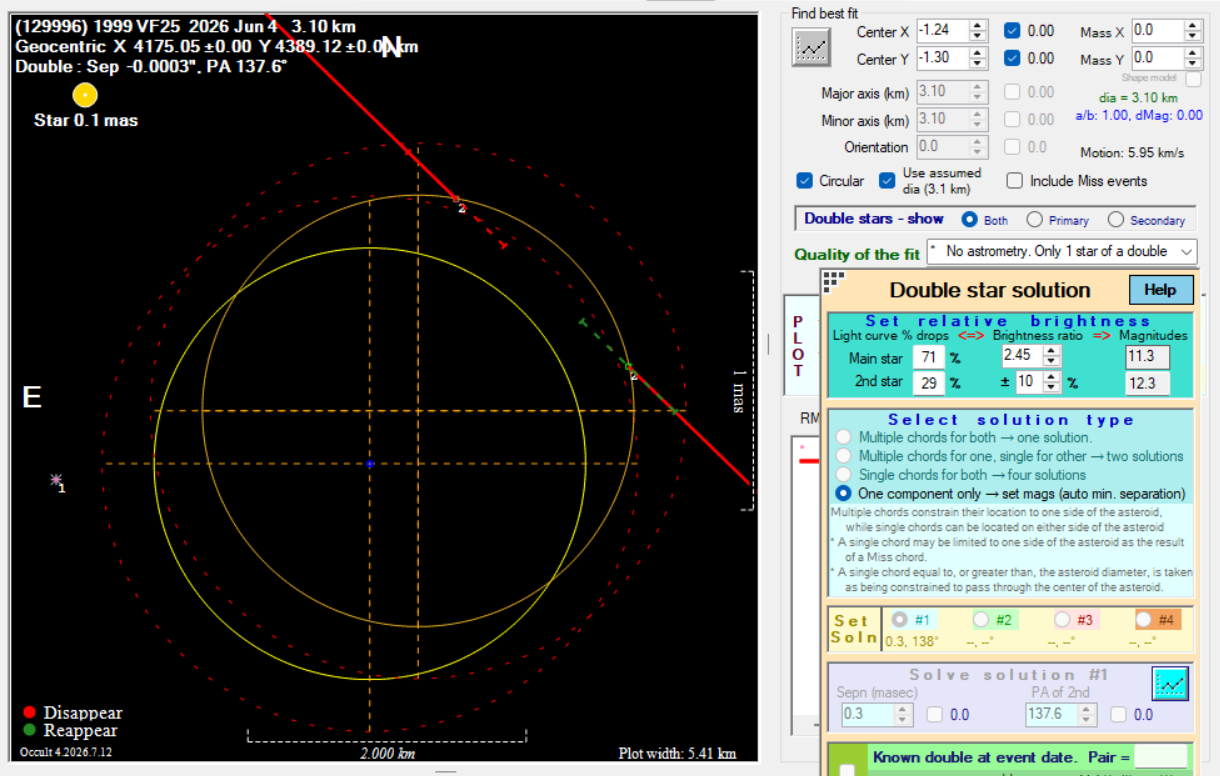Select Secondary for double stars show

click(1114, 220)
